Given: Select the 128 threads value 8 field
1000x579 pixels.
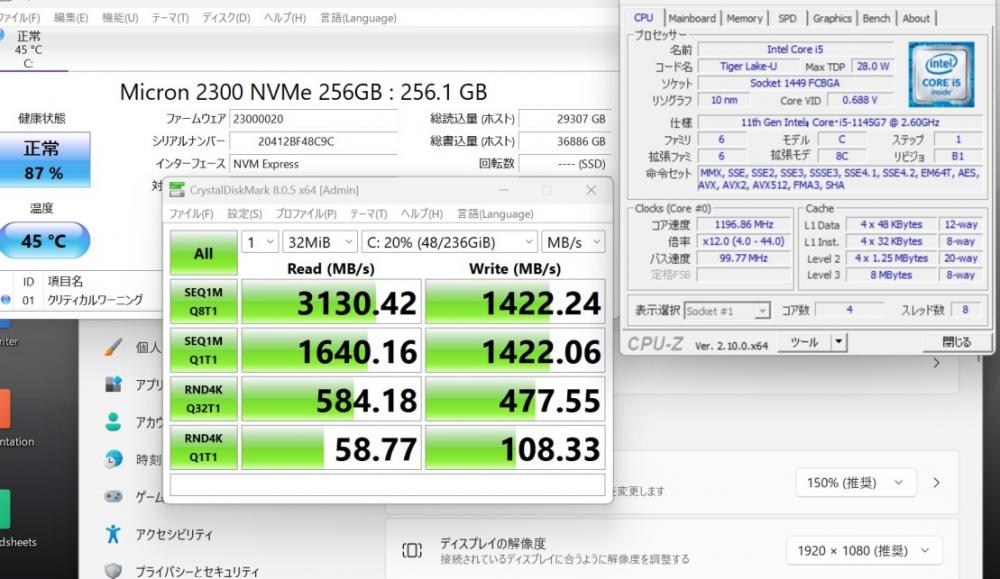Looking at the screenshot, I should click(966, 310).
